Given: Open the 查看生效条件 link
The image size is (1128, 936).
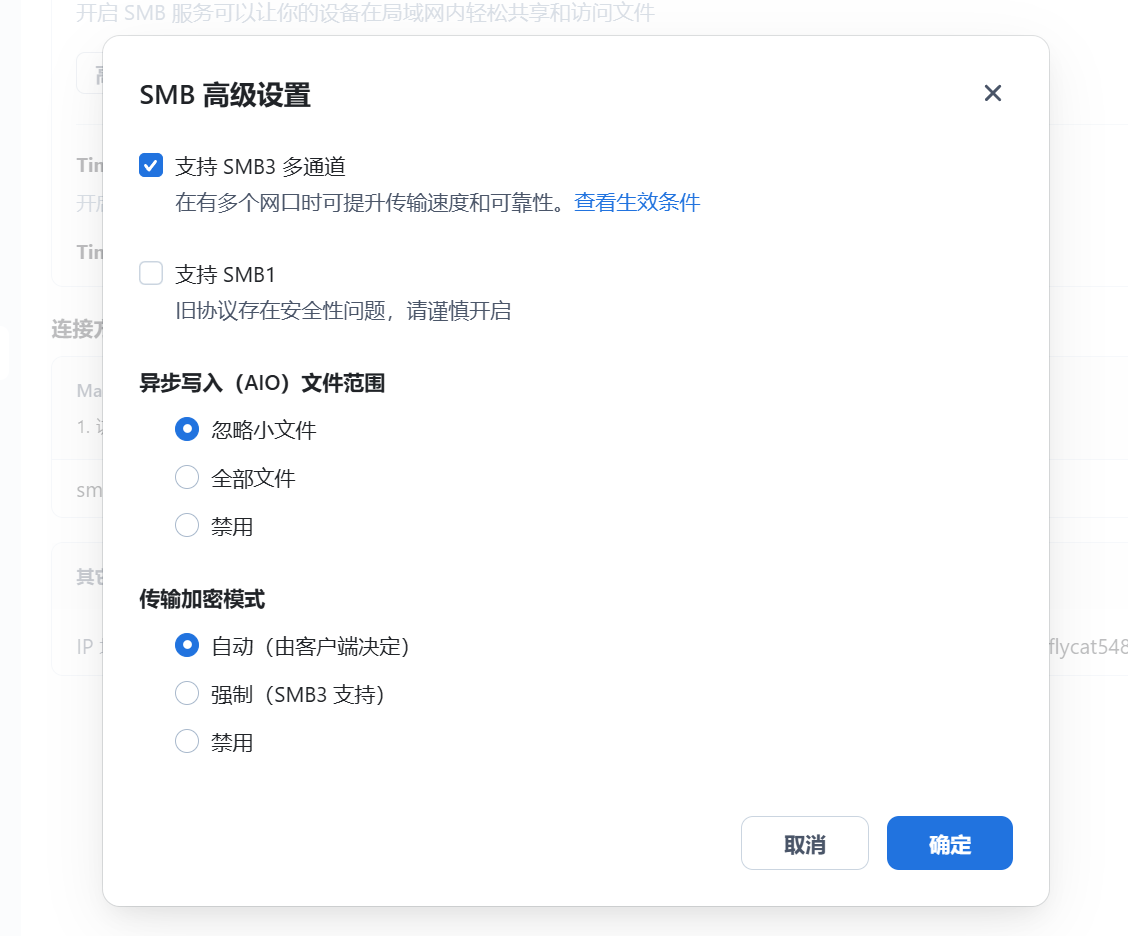Looking at the screenshot, I should click(x=637, y=203).
